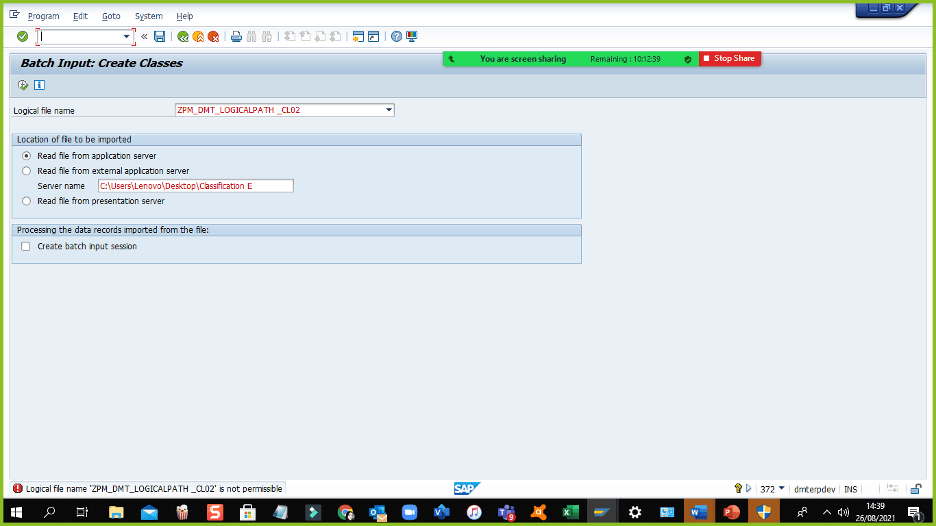Expand the Logical file name dropdown
The width and height of the screenshot is (936, 526).
coord(388,110)
